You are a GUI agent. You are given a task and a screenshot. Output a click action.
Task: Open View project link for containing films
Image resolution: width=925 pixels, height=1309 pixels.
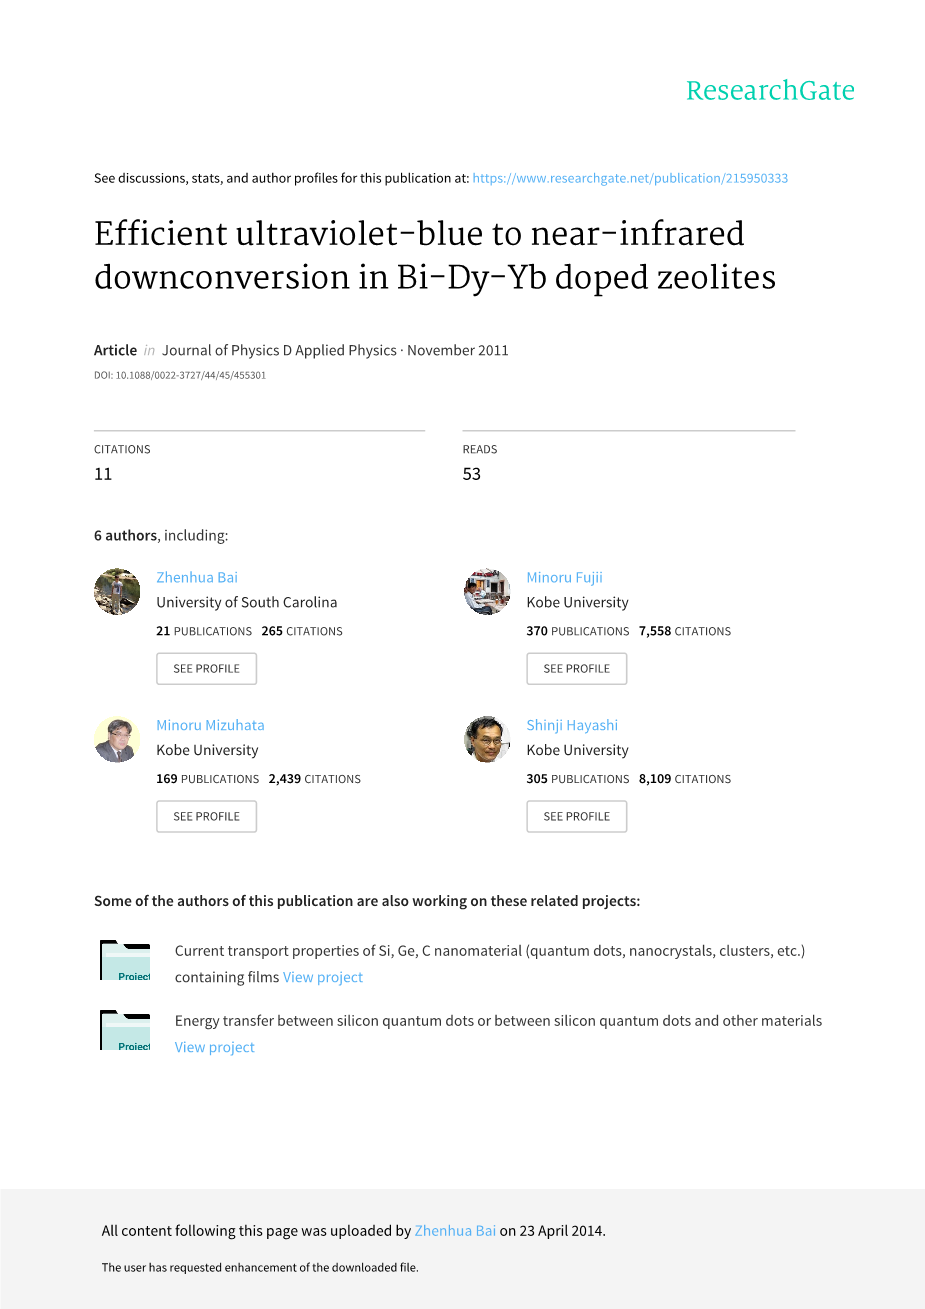(323, 977)
